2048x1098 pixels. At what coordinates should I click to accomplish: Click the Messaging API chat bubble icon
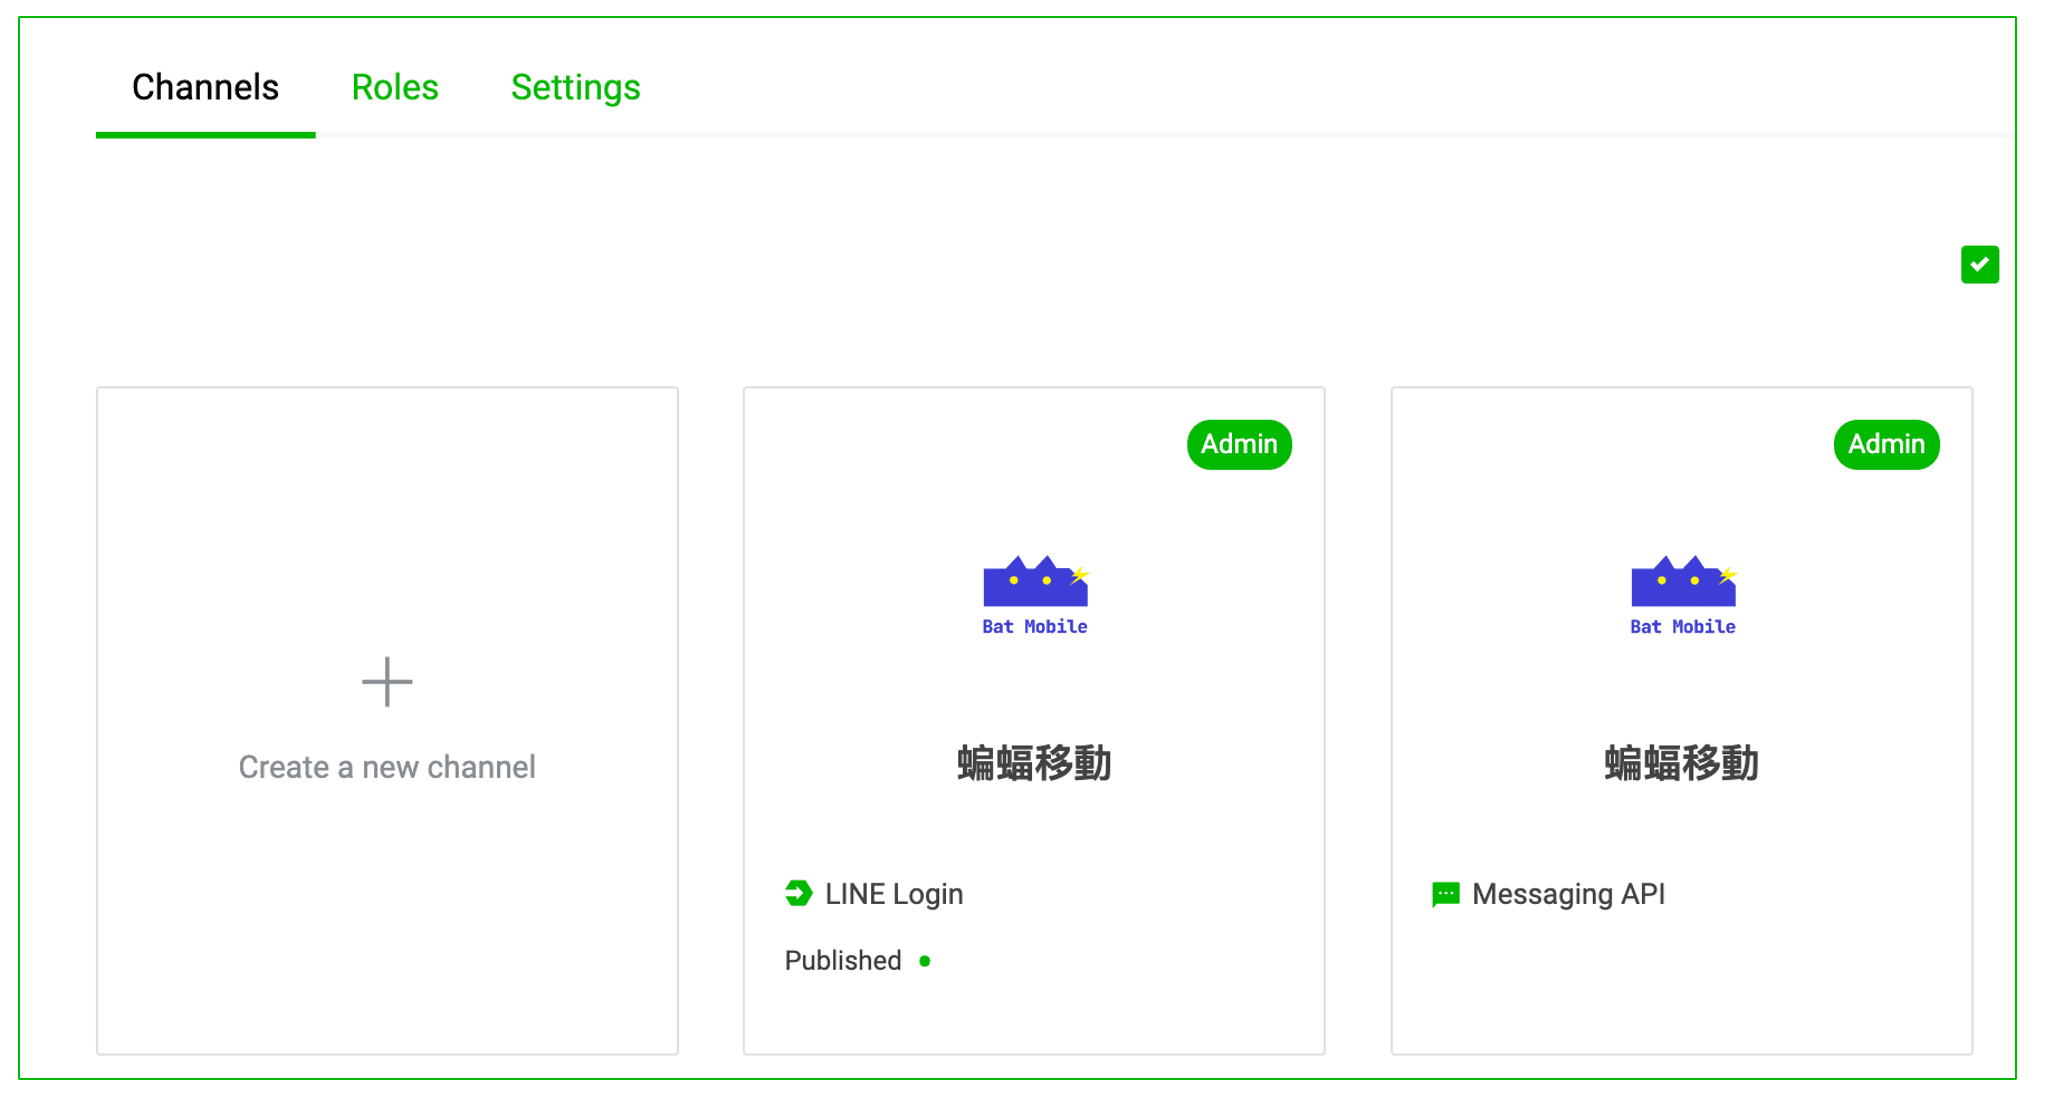pyautogui.click(x=1445, y=894)
